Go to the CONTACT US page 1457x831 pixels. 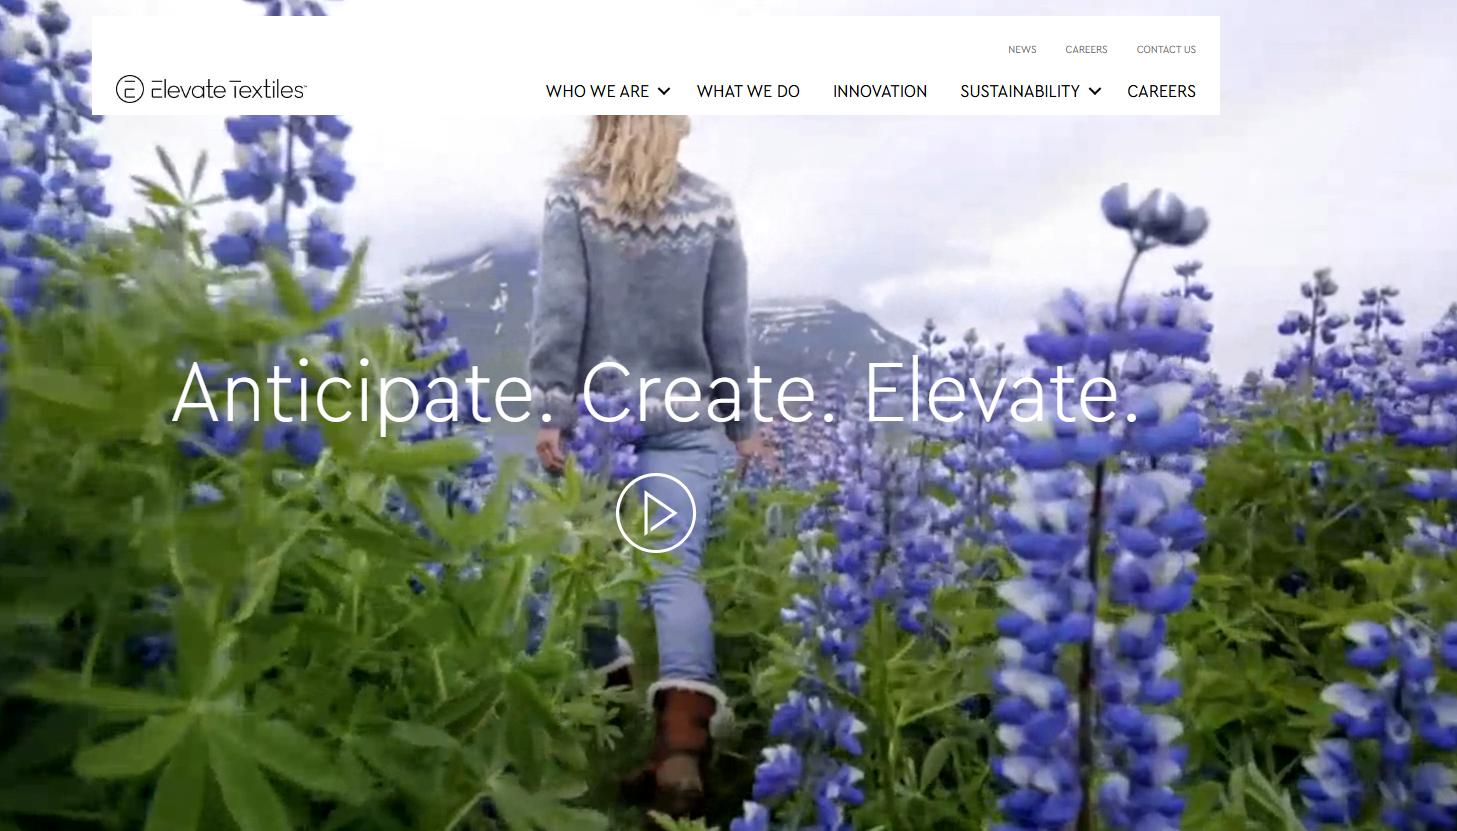[1166, 49]
